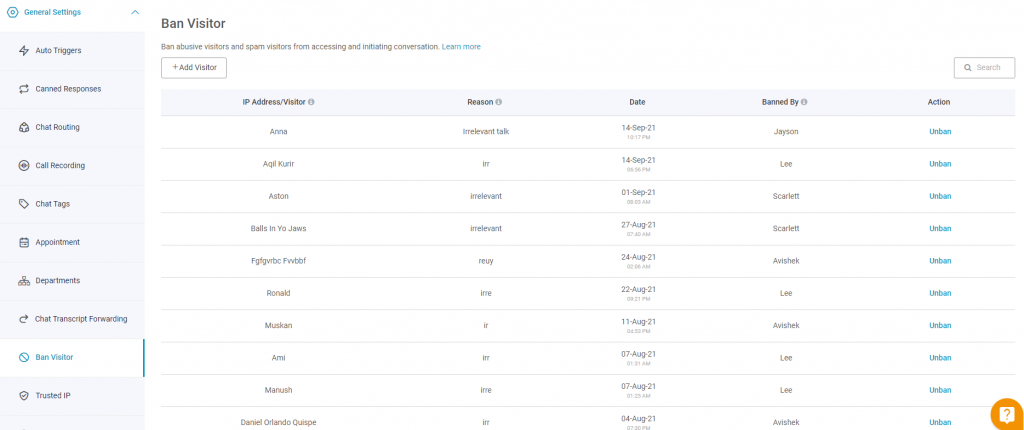Click the Chat Tags tag icon
Viewport: 1024px width, 430px height.
[24, 204]
